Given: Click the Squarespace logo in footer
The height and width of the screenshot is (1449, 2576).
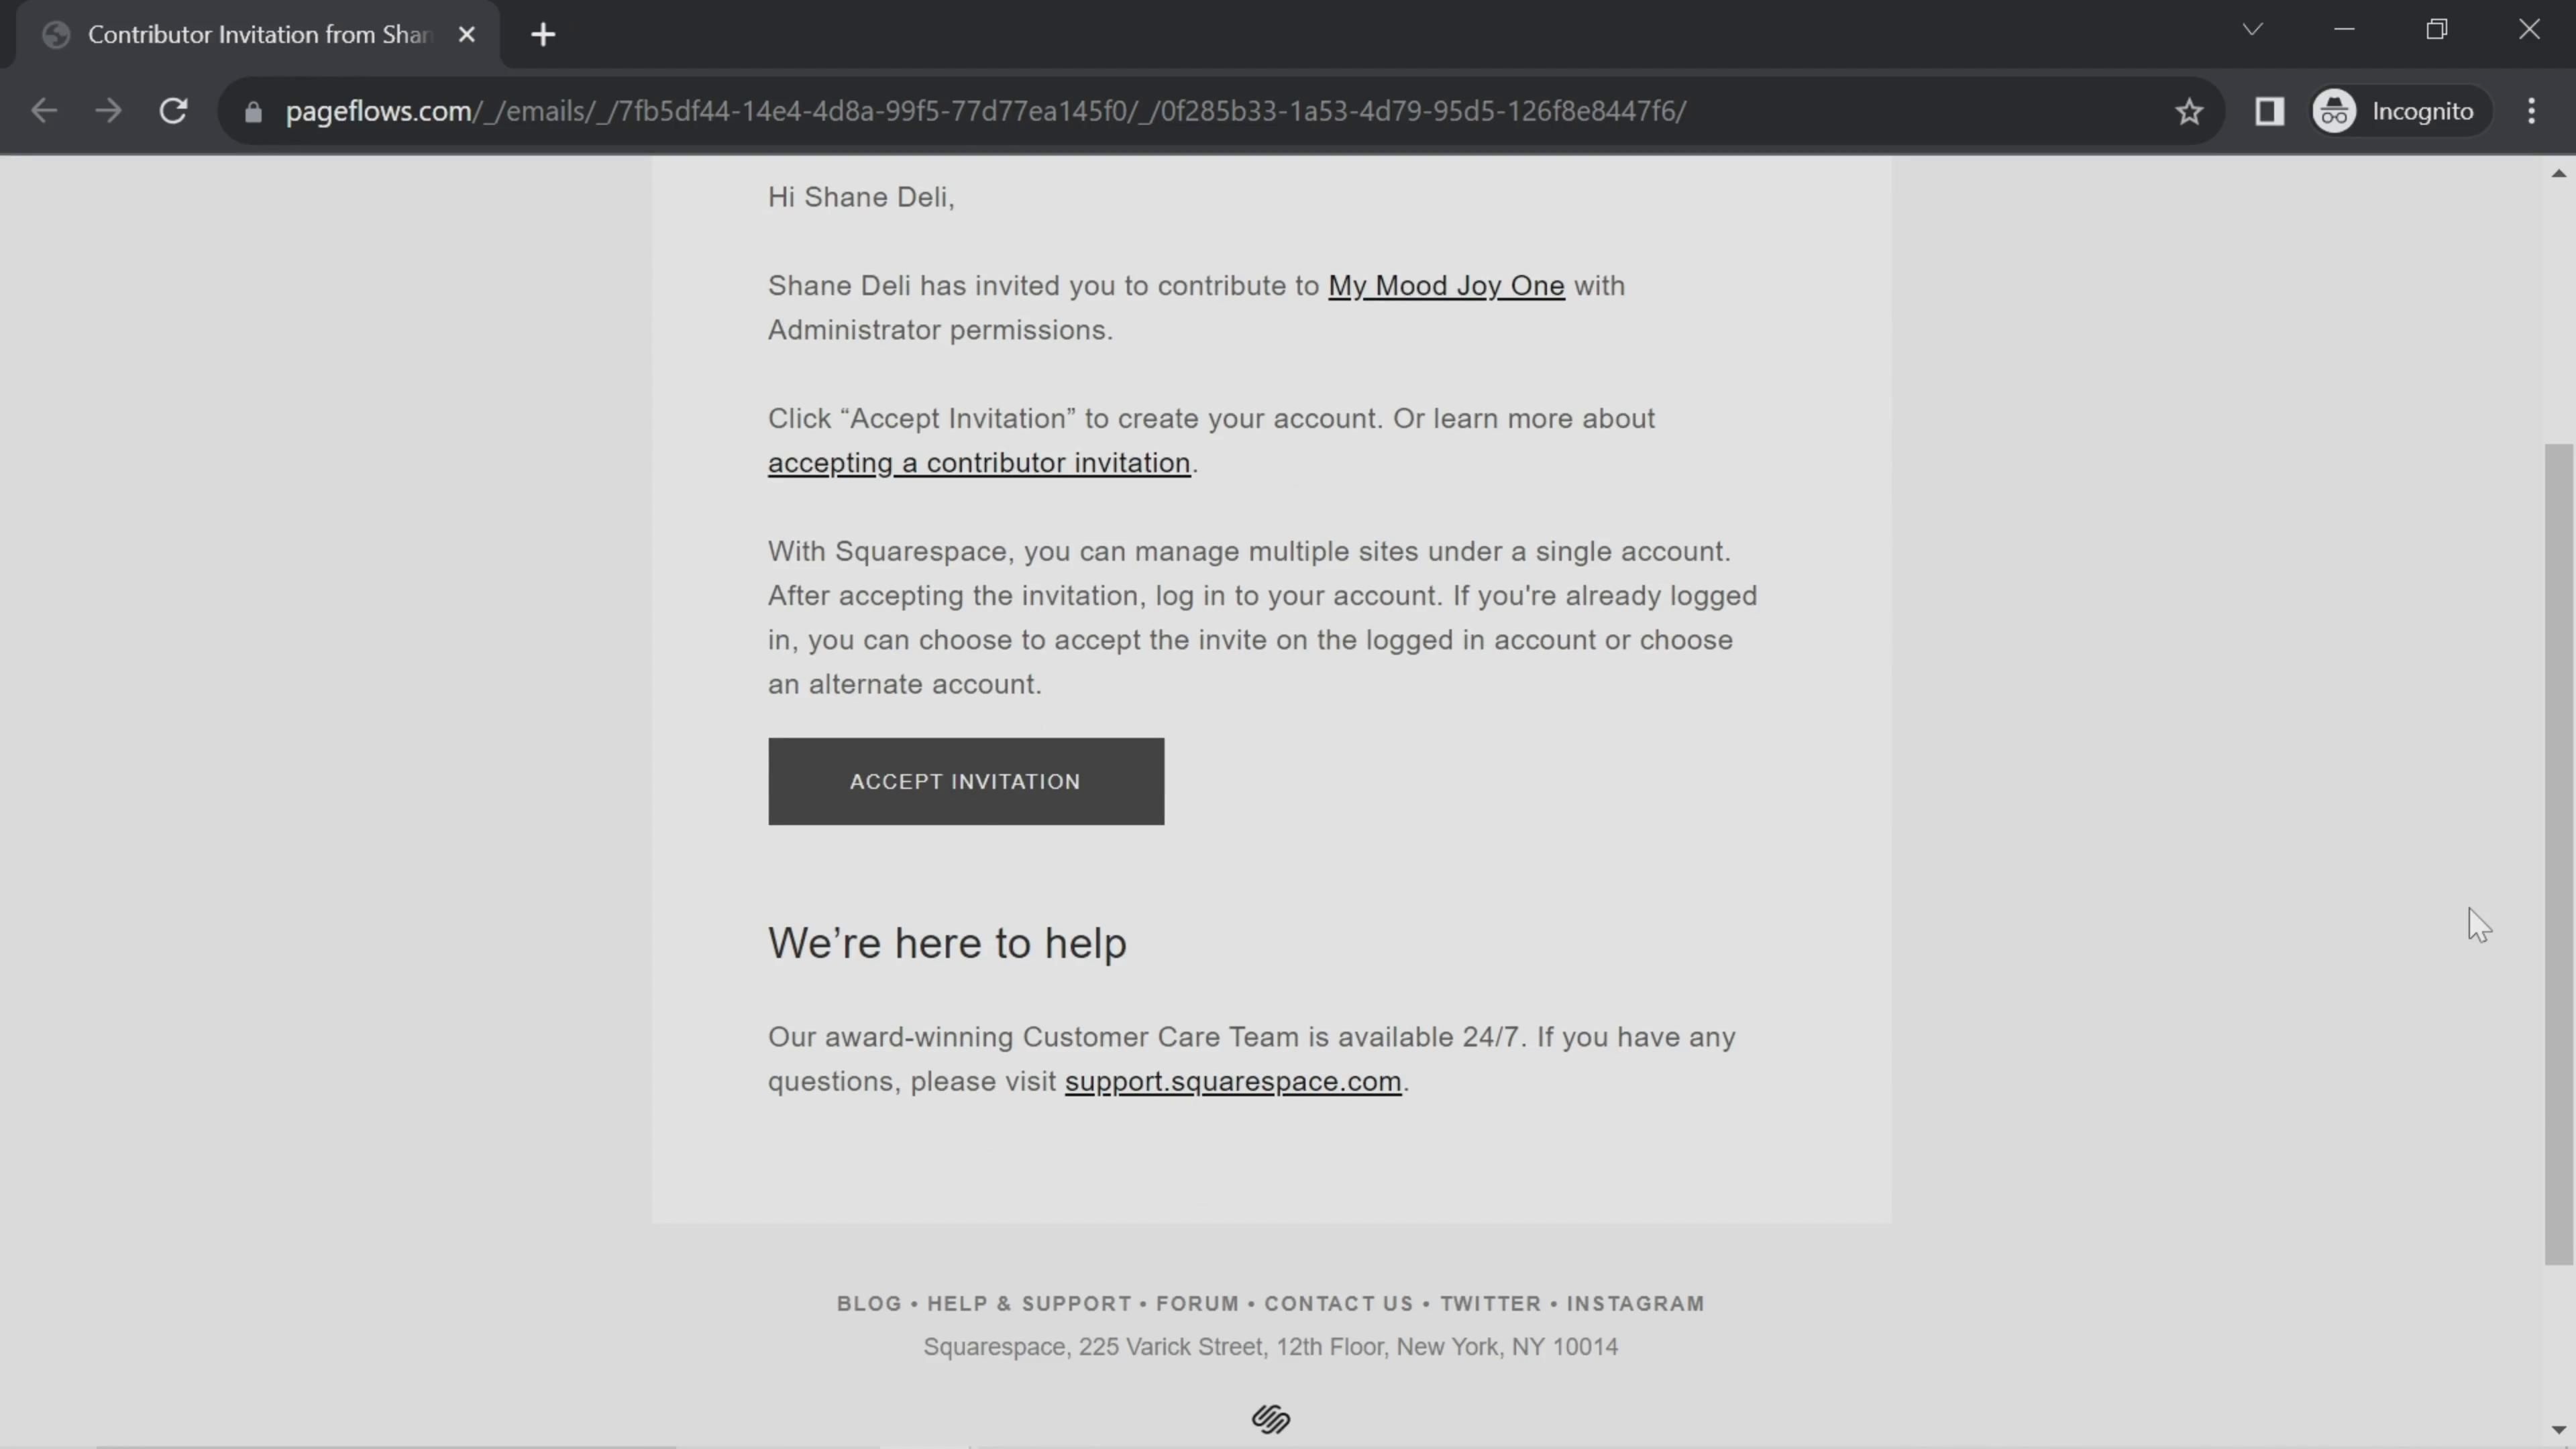Looking at the screenshot, I should 1270,1418.
